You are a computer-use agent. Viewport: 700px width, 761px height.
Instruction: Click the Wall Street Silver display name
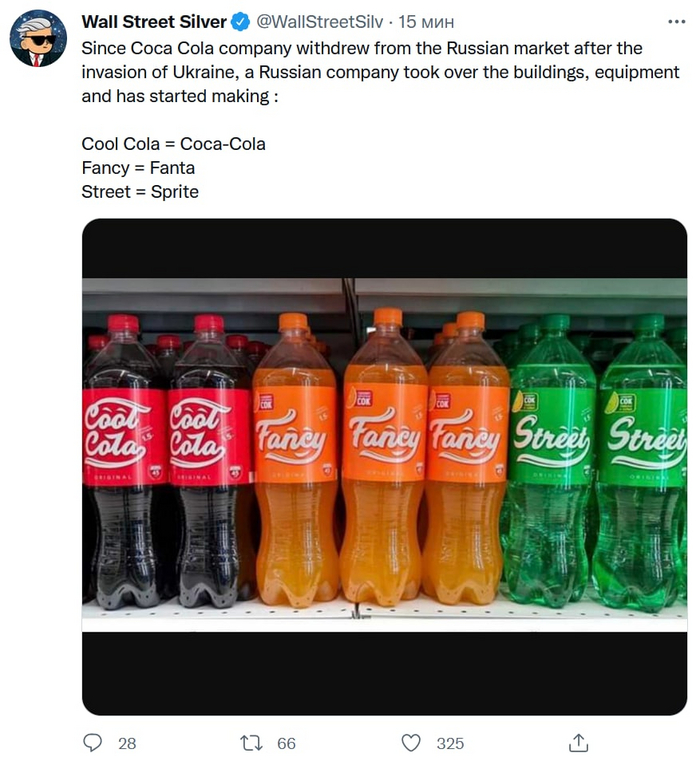click(153, 22)
